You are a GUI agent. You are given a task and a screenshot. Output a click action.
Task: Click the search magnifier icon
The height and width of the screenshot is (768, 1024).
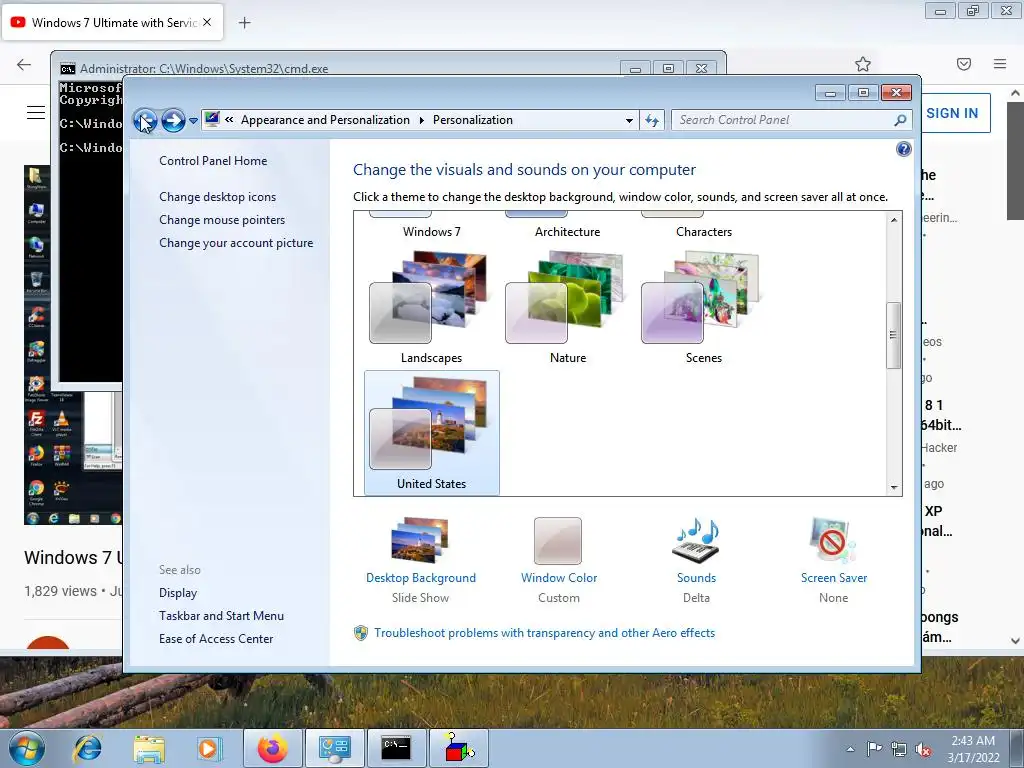[x=900, y=120]
